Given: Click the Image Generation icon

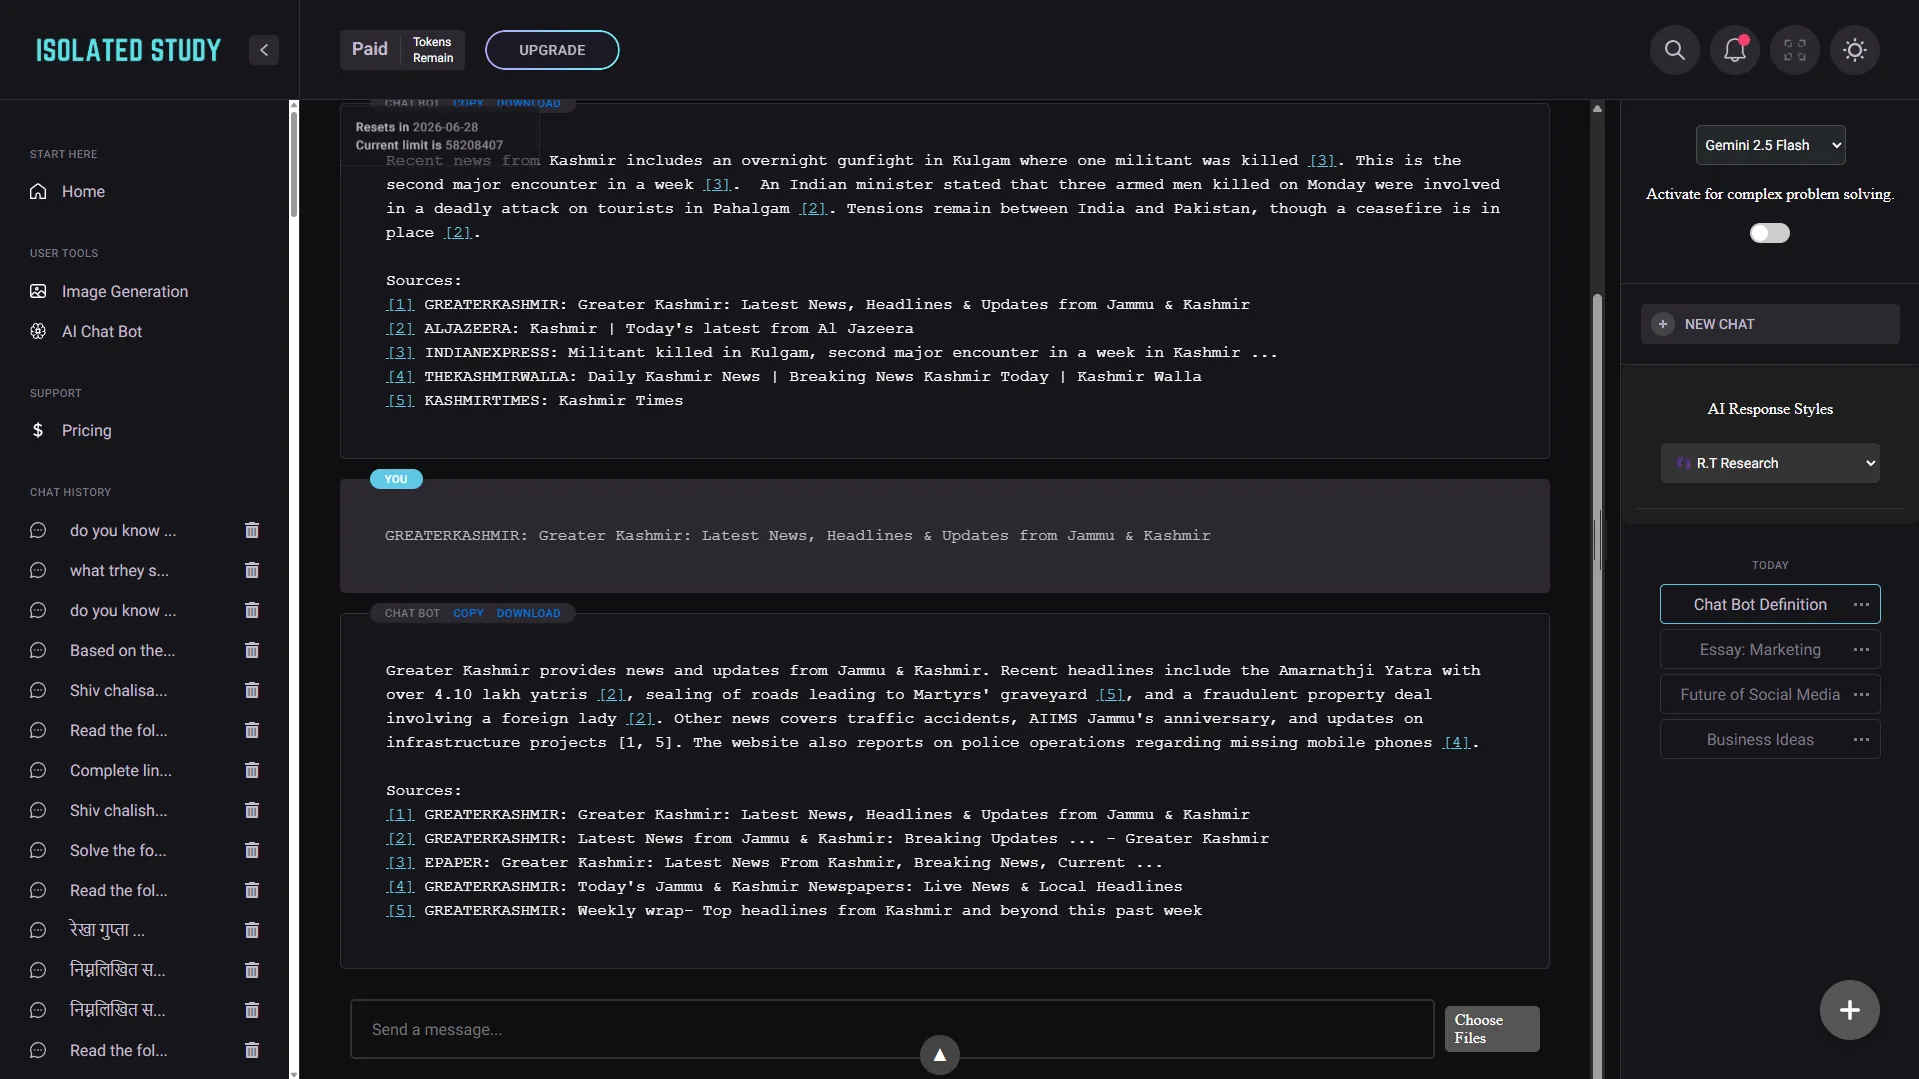Looking at the screenshot, I should point(38,291).
